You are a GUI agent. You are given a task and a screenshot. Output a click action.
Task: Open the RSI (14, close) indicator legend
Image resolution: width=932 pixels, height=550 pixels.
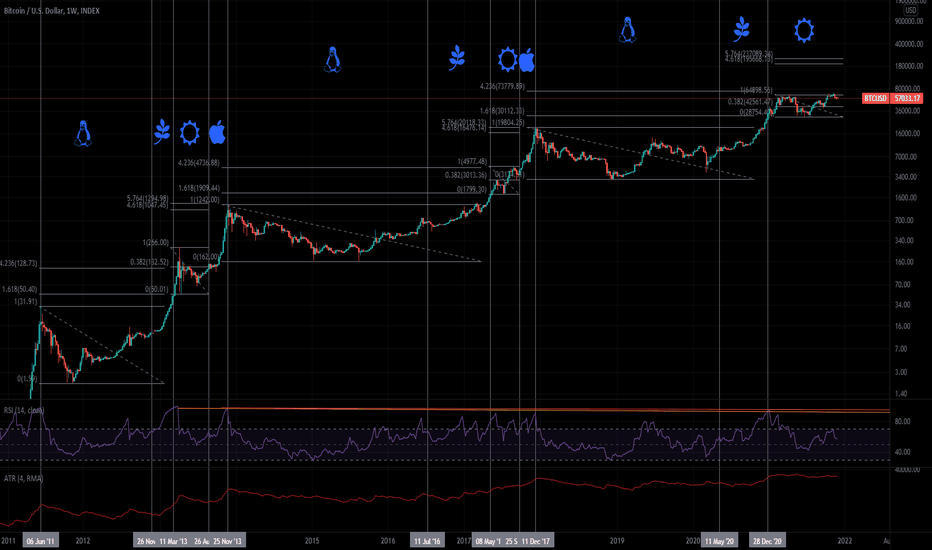tap(24, 410)
